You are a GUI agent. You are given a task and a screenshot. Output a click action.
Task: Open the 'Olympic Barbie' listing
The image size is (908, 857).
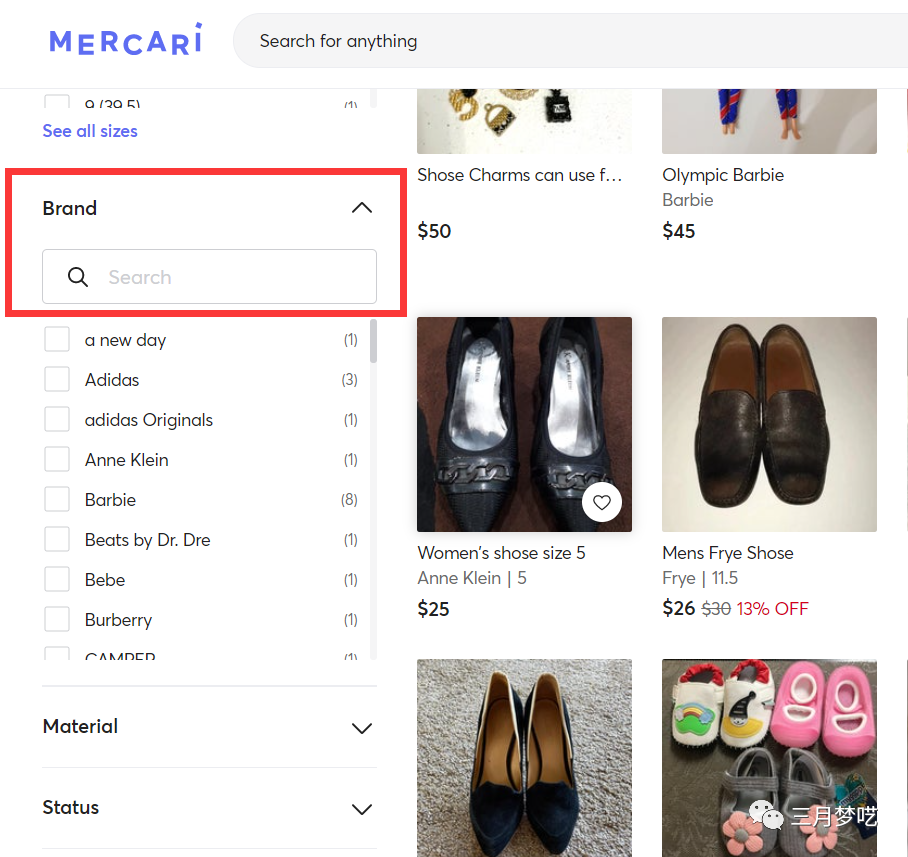(722, 174)
